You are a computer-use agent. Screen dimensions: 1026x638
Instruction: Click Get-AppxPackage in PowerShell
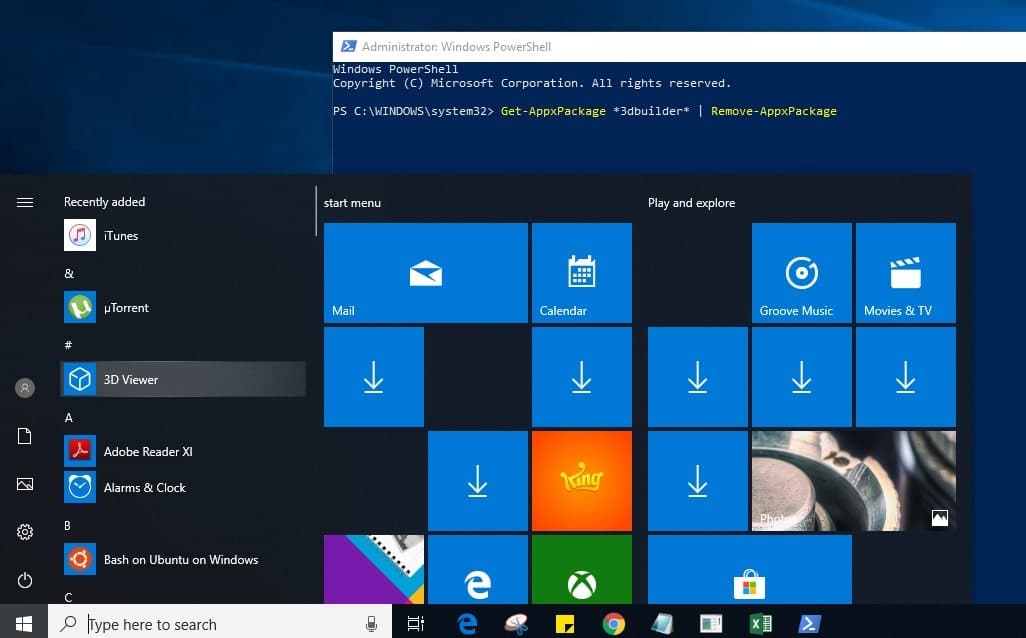click(554, 111)
